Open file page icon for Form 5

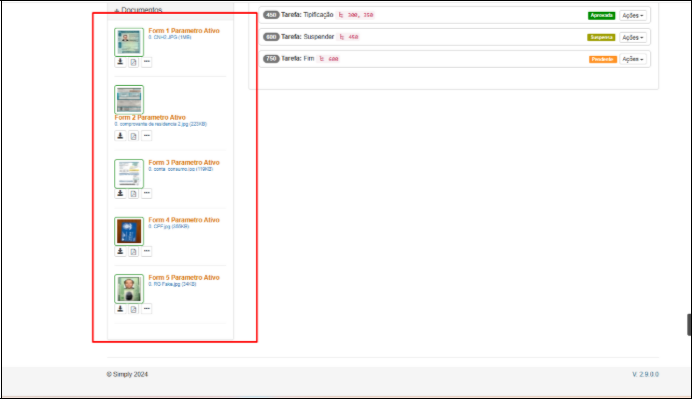pyautogui.click(x=133, y=309)
